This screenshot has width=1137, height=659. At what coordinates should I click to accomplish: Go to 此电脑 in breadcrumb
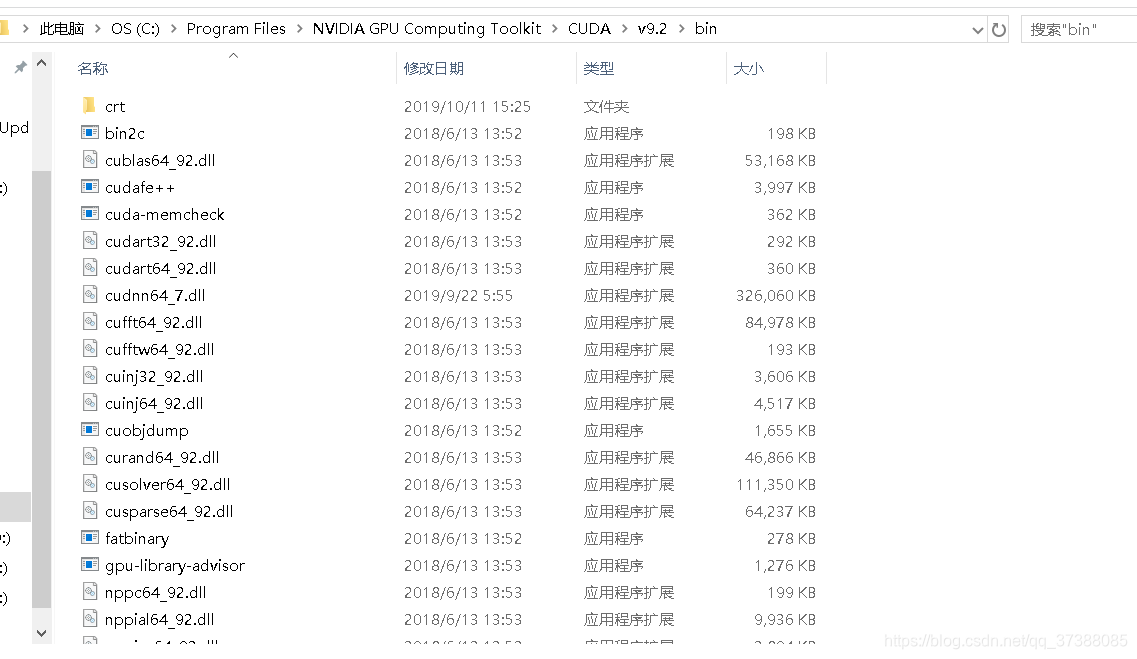point(62,29)
